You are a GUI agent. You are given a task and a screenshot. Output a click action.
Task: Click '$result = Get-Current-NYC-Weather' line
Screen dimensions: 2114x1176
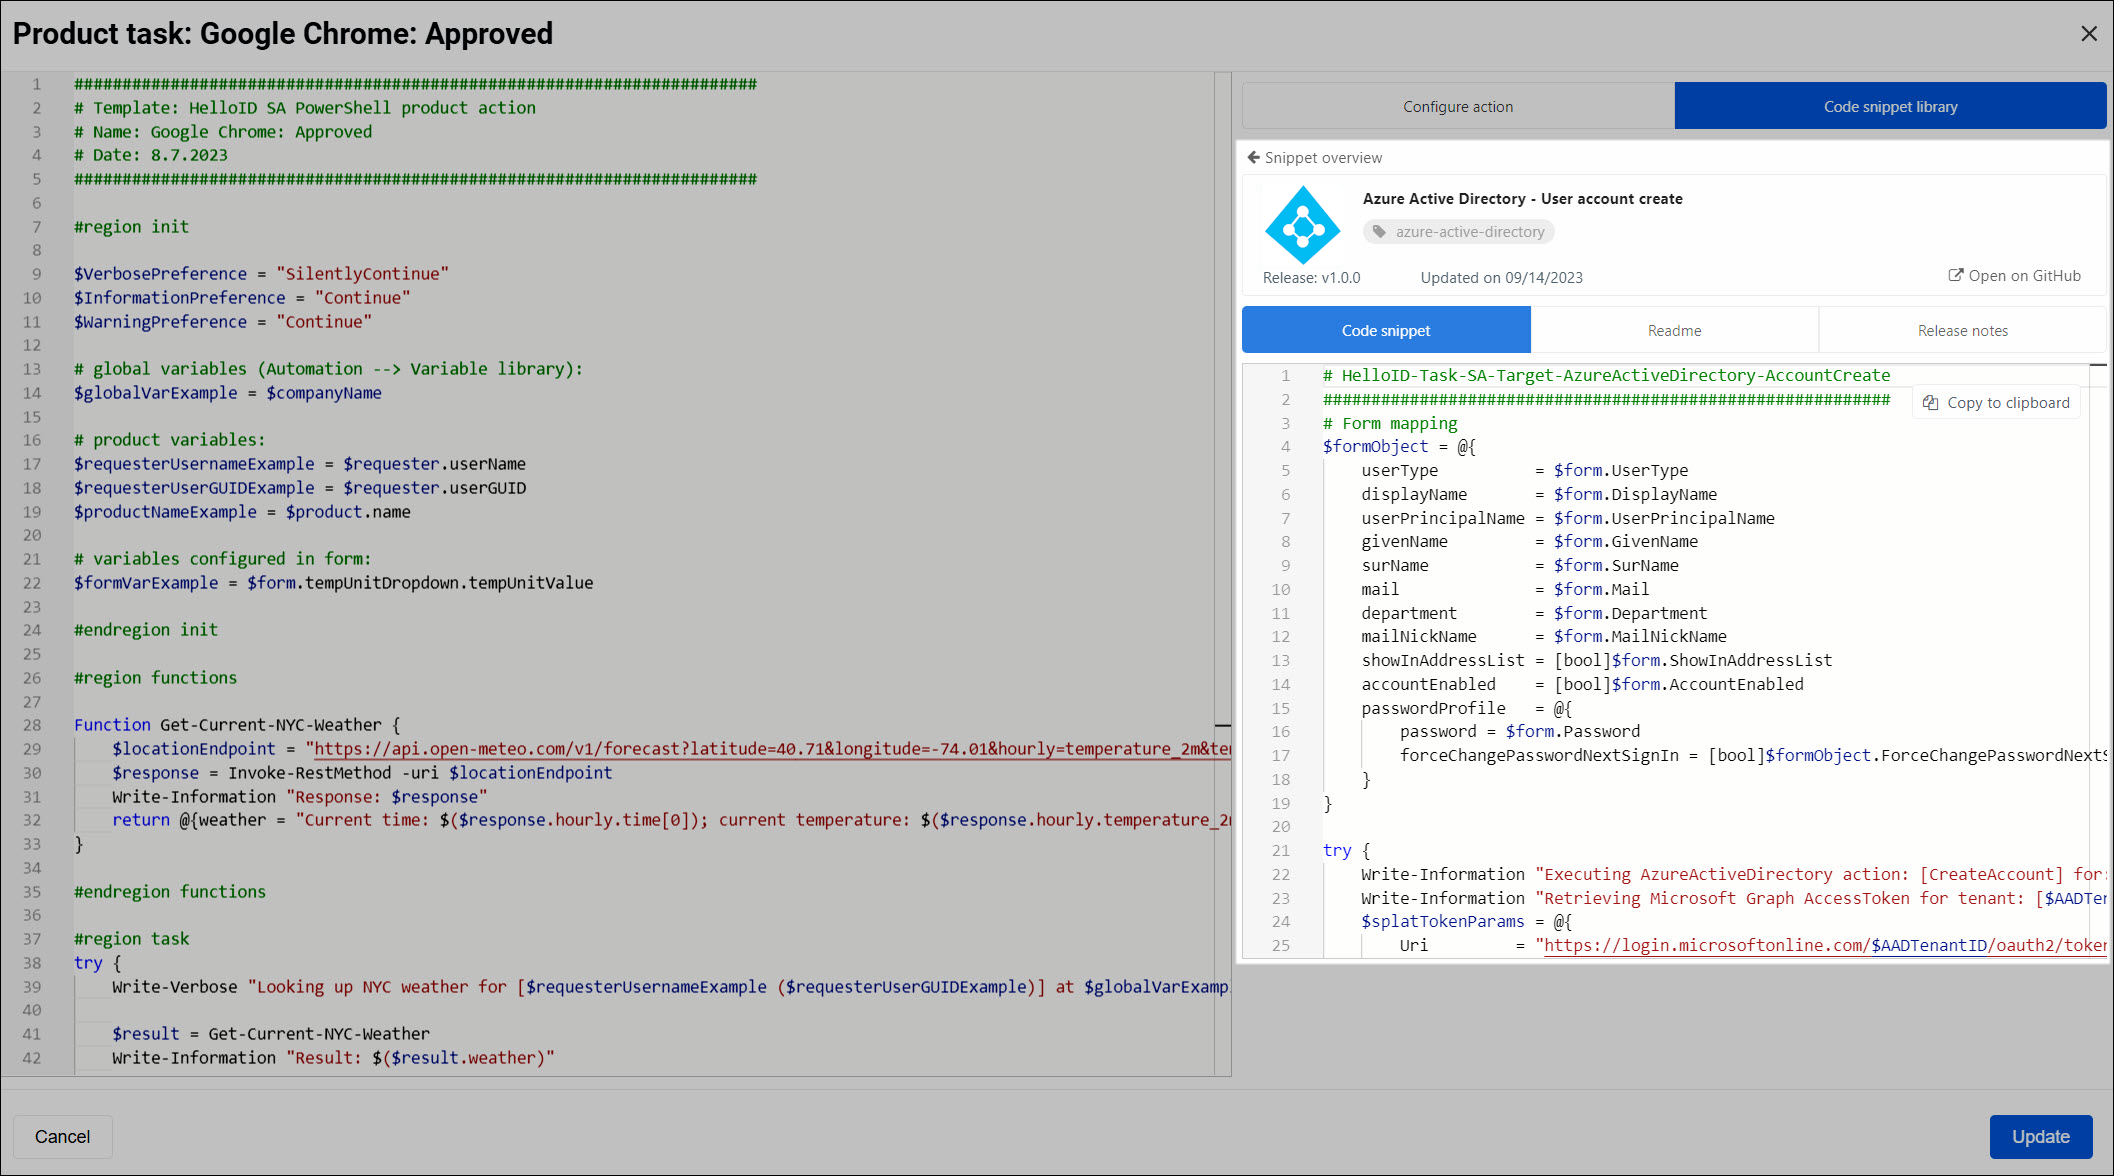click(x=270, y=1034)
